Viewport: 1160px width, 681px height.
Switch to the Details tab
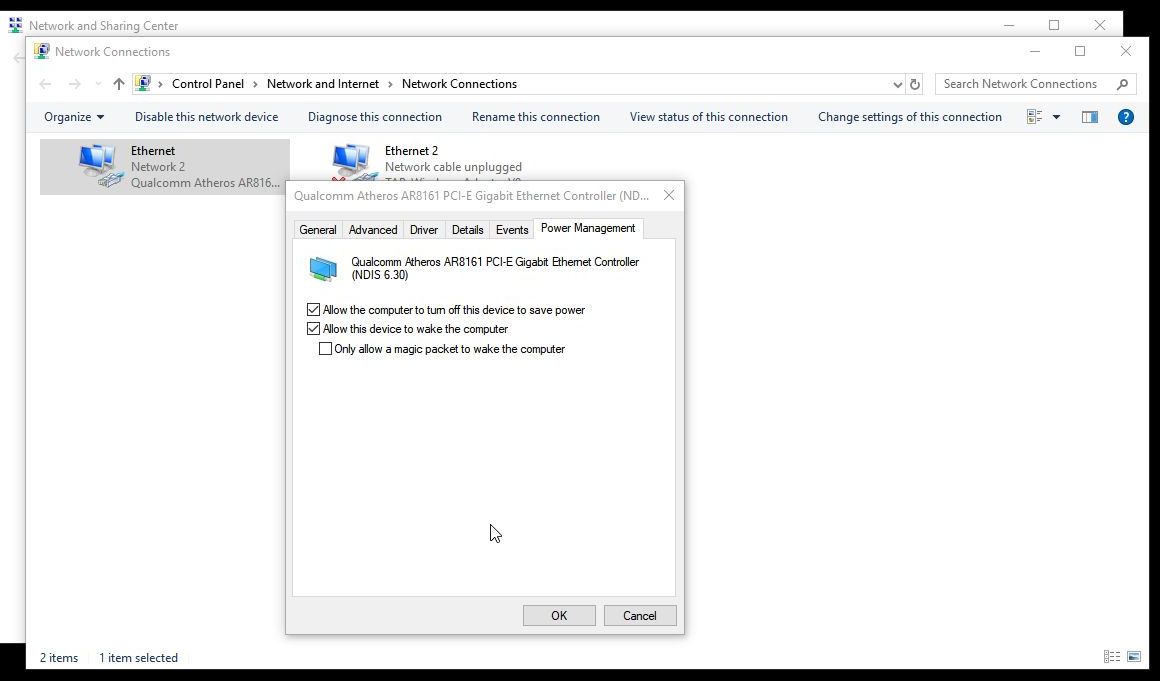coord(468,230)
